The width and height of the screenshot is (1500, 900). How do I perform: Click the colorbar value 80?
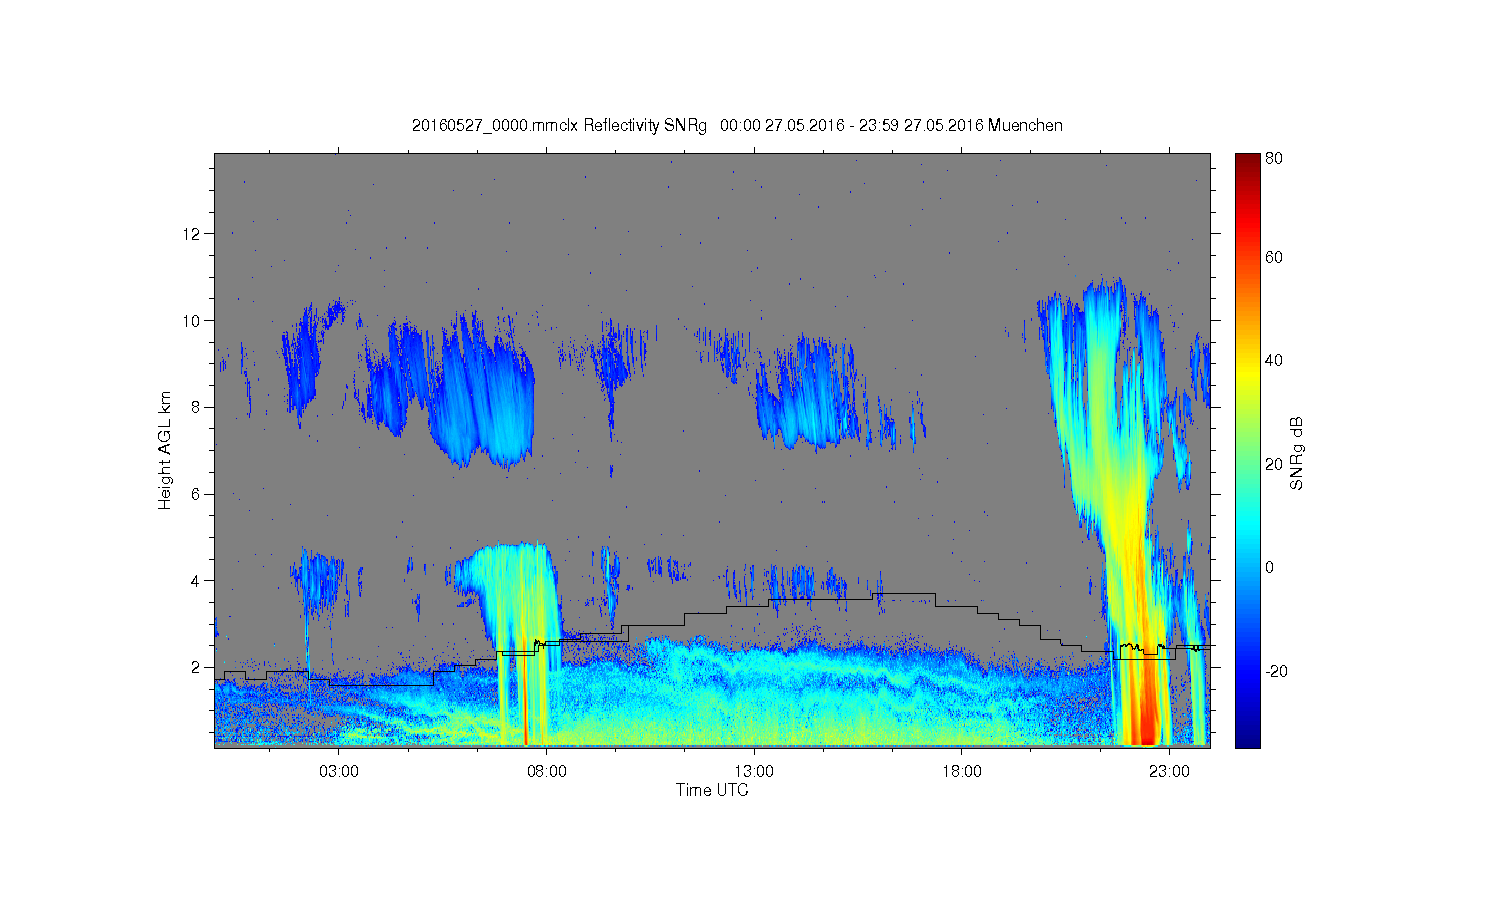[1274, 158]
